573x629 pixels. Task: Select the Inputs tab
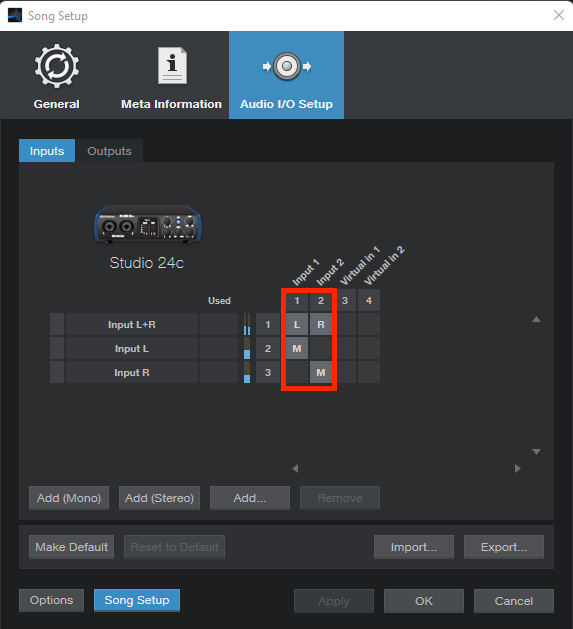click(47, 151)
